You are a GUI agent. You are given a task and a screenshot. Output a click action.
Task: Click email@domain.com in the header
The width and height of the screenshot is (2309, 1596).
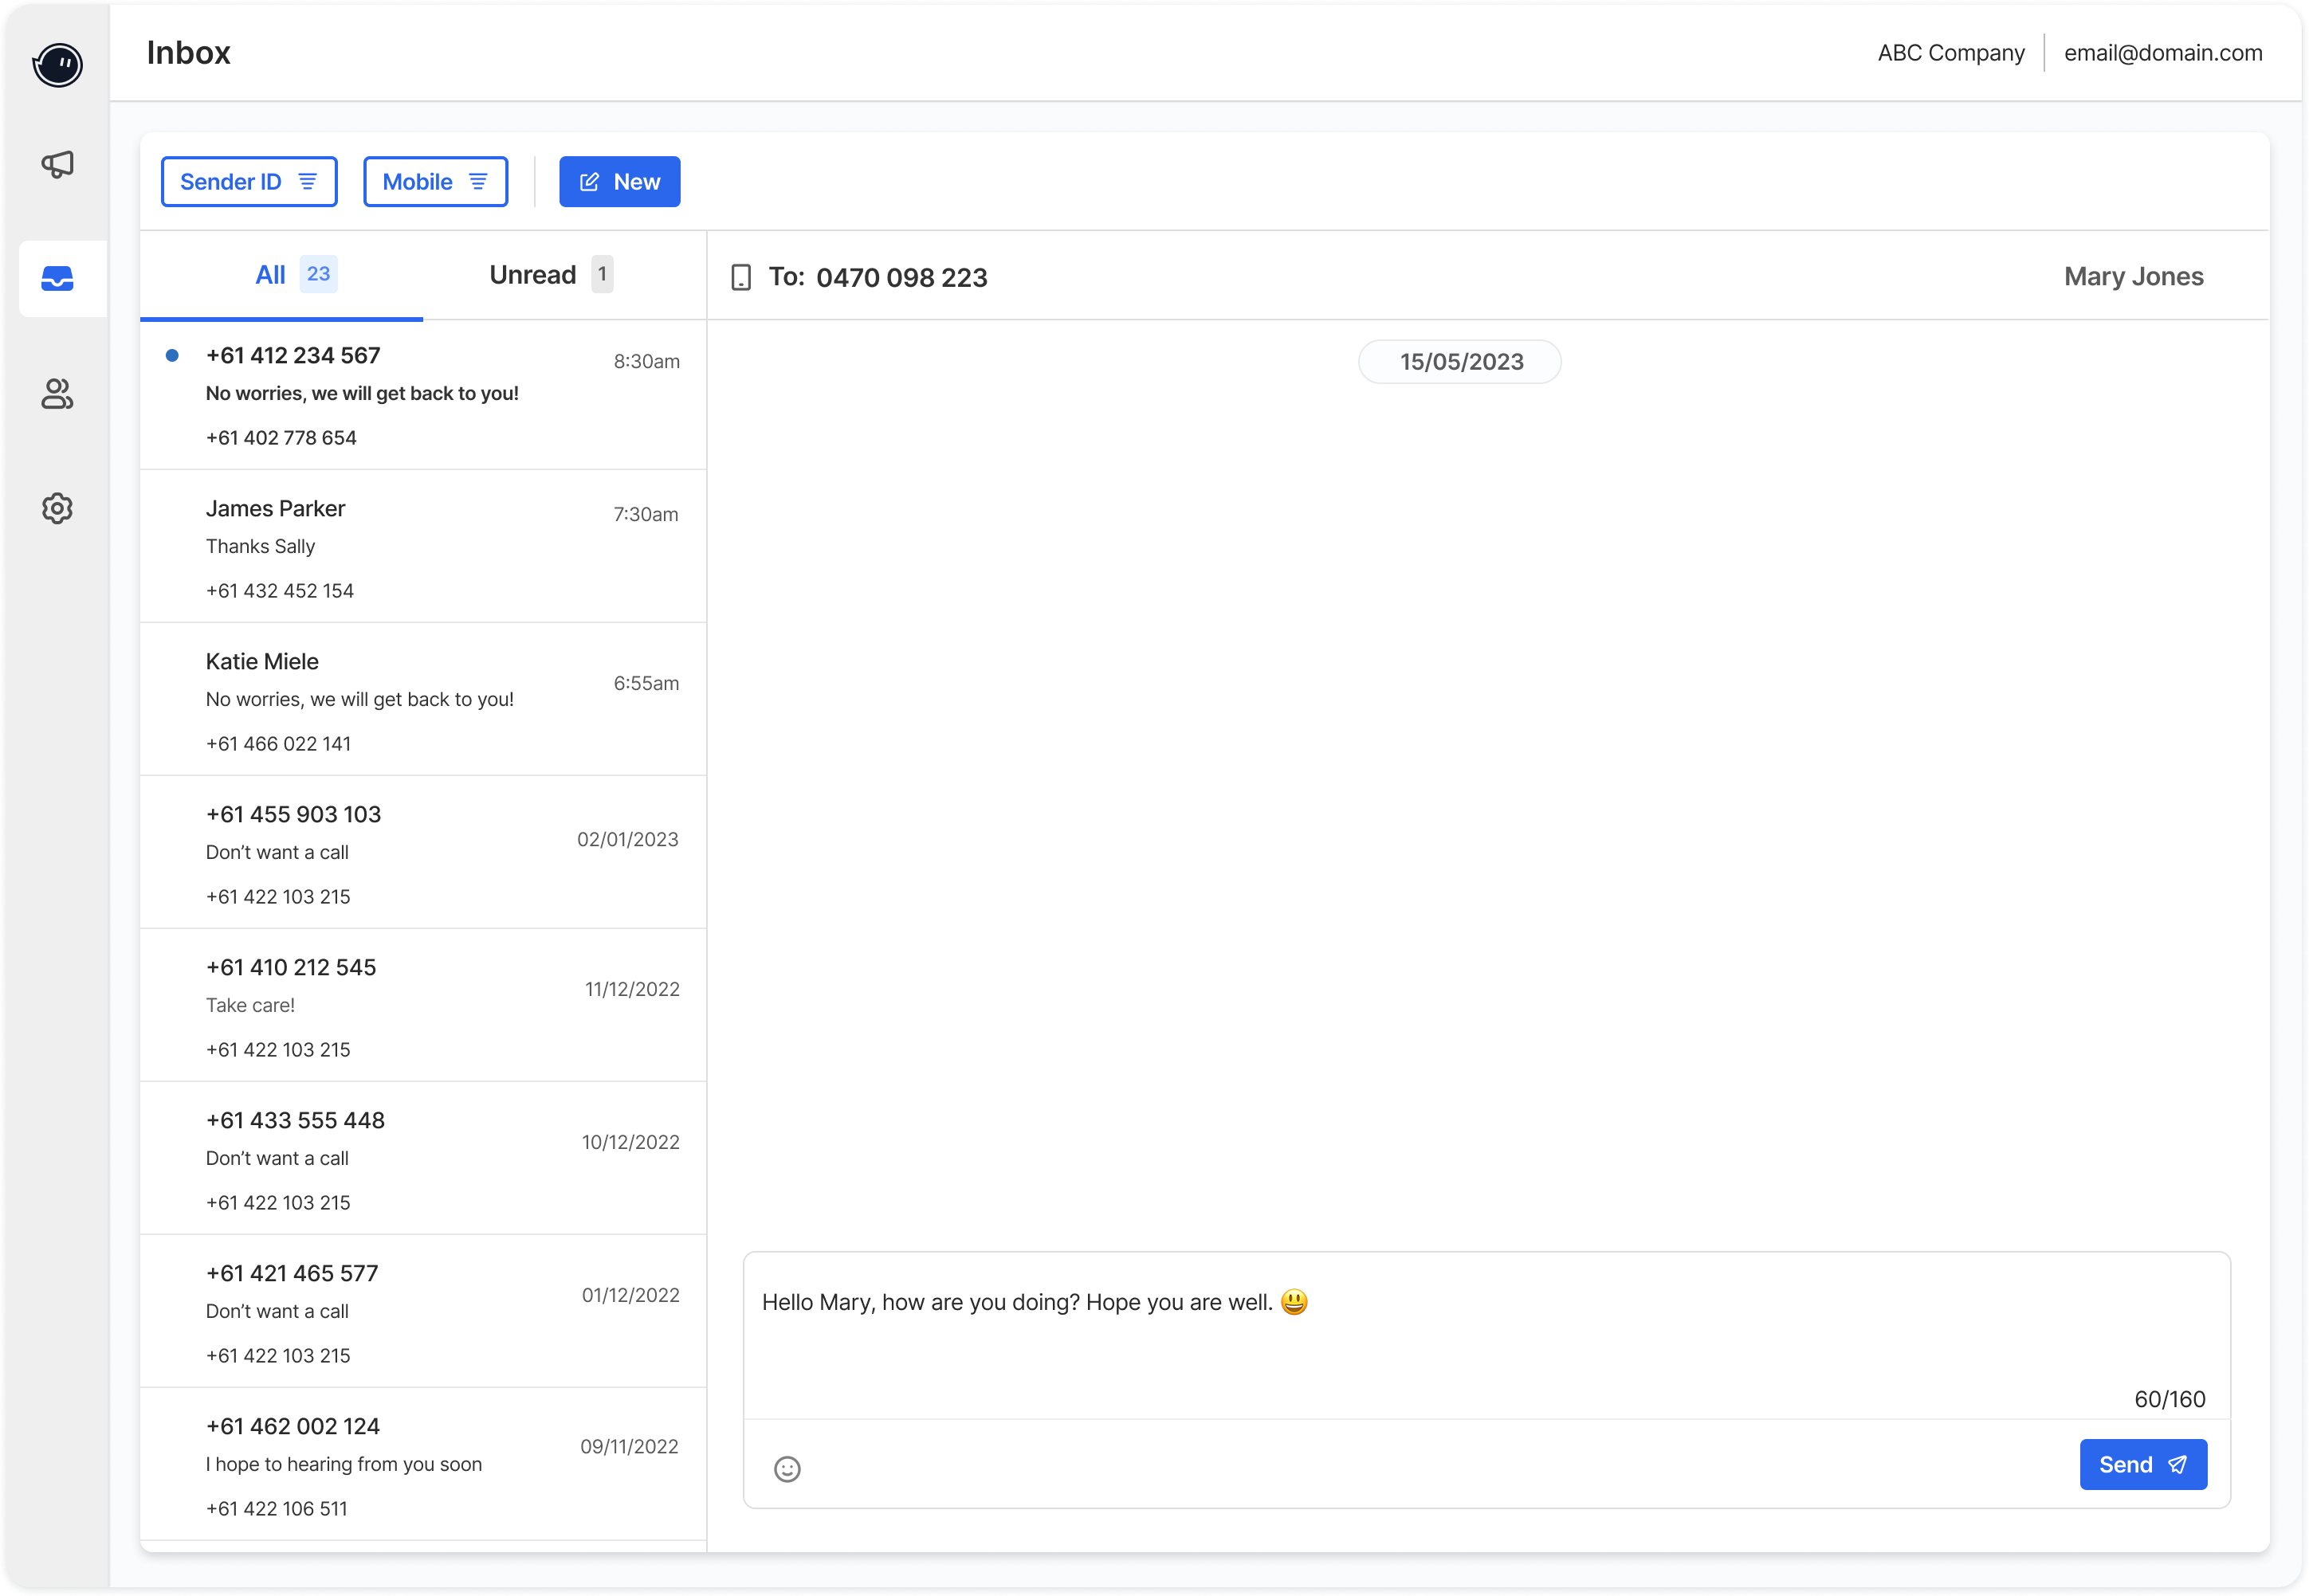(2163, 53)
